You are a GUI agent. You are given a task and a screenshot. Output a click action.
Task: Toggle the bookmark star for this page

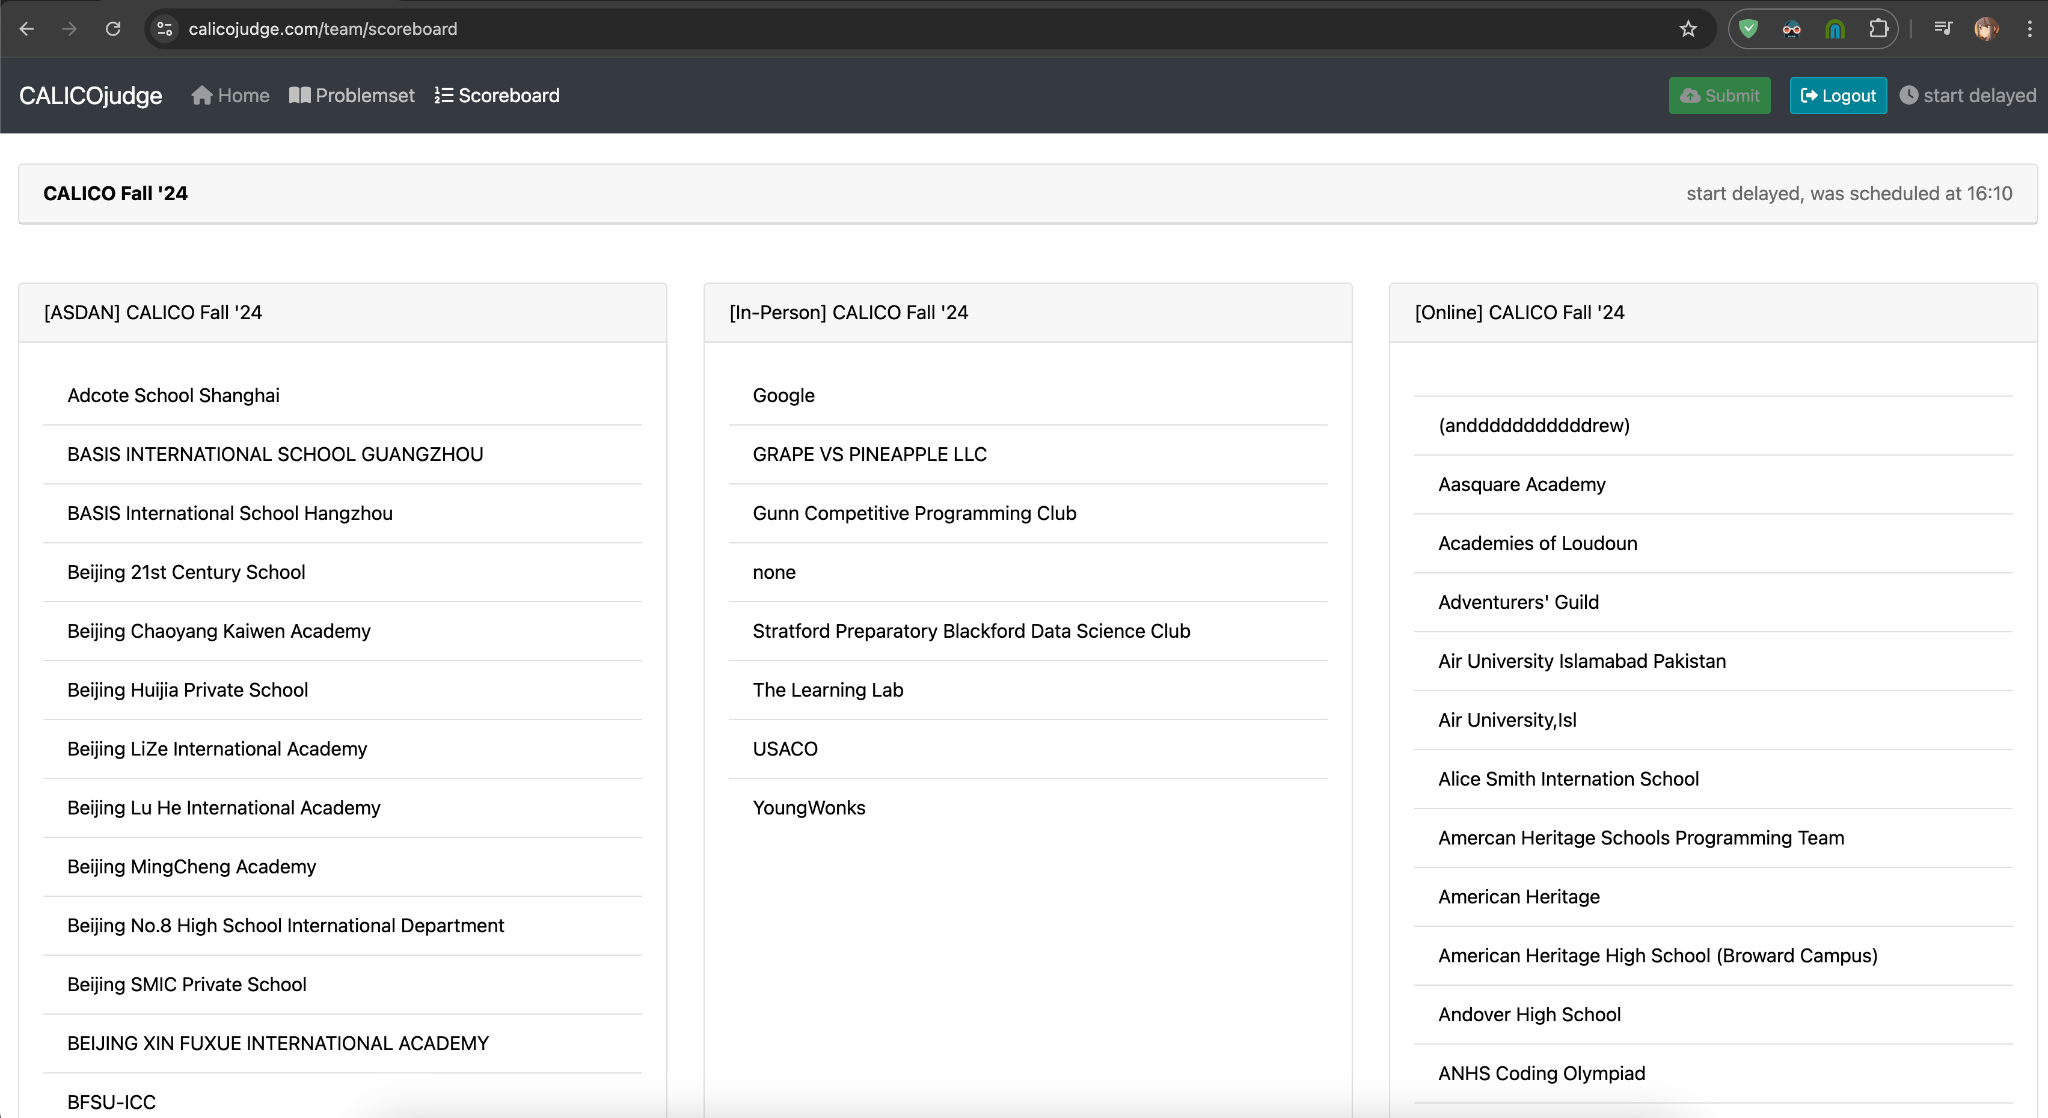pos(1688,29)
